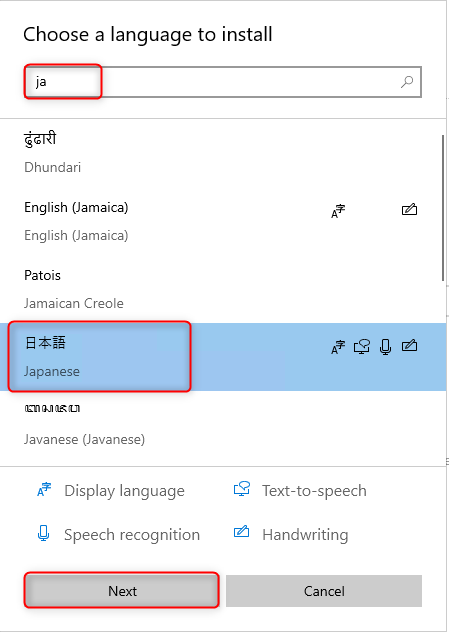Click the language search field containing "ja"
The height and width of the screenshot is (632, 449).
point(222,82)
